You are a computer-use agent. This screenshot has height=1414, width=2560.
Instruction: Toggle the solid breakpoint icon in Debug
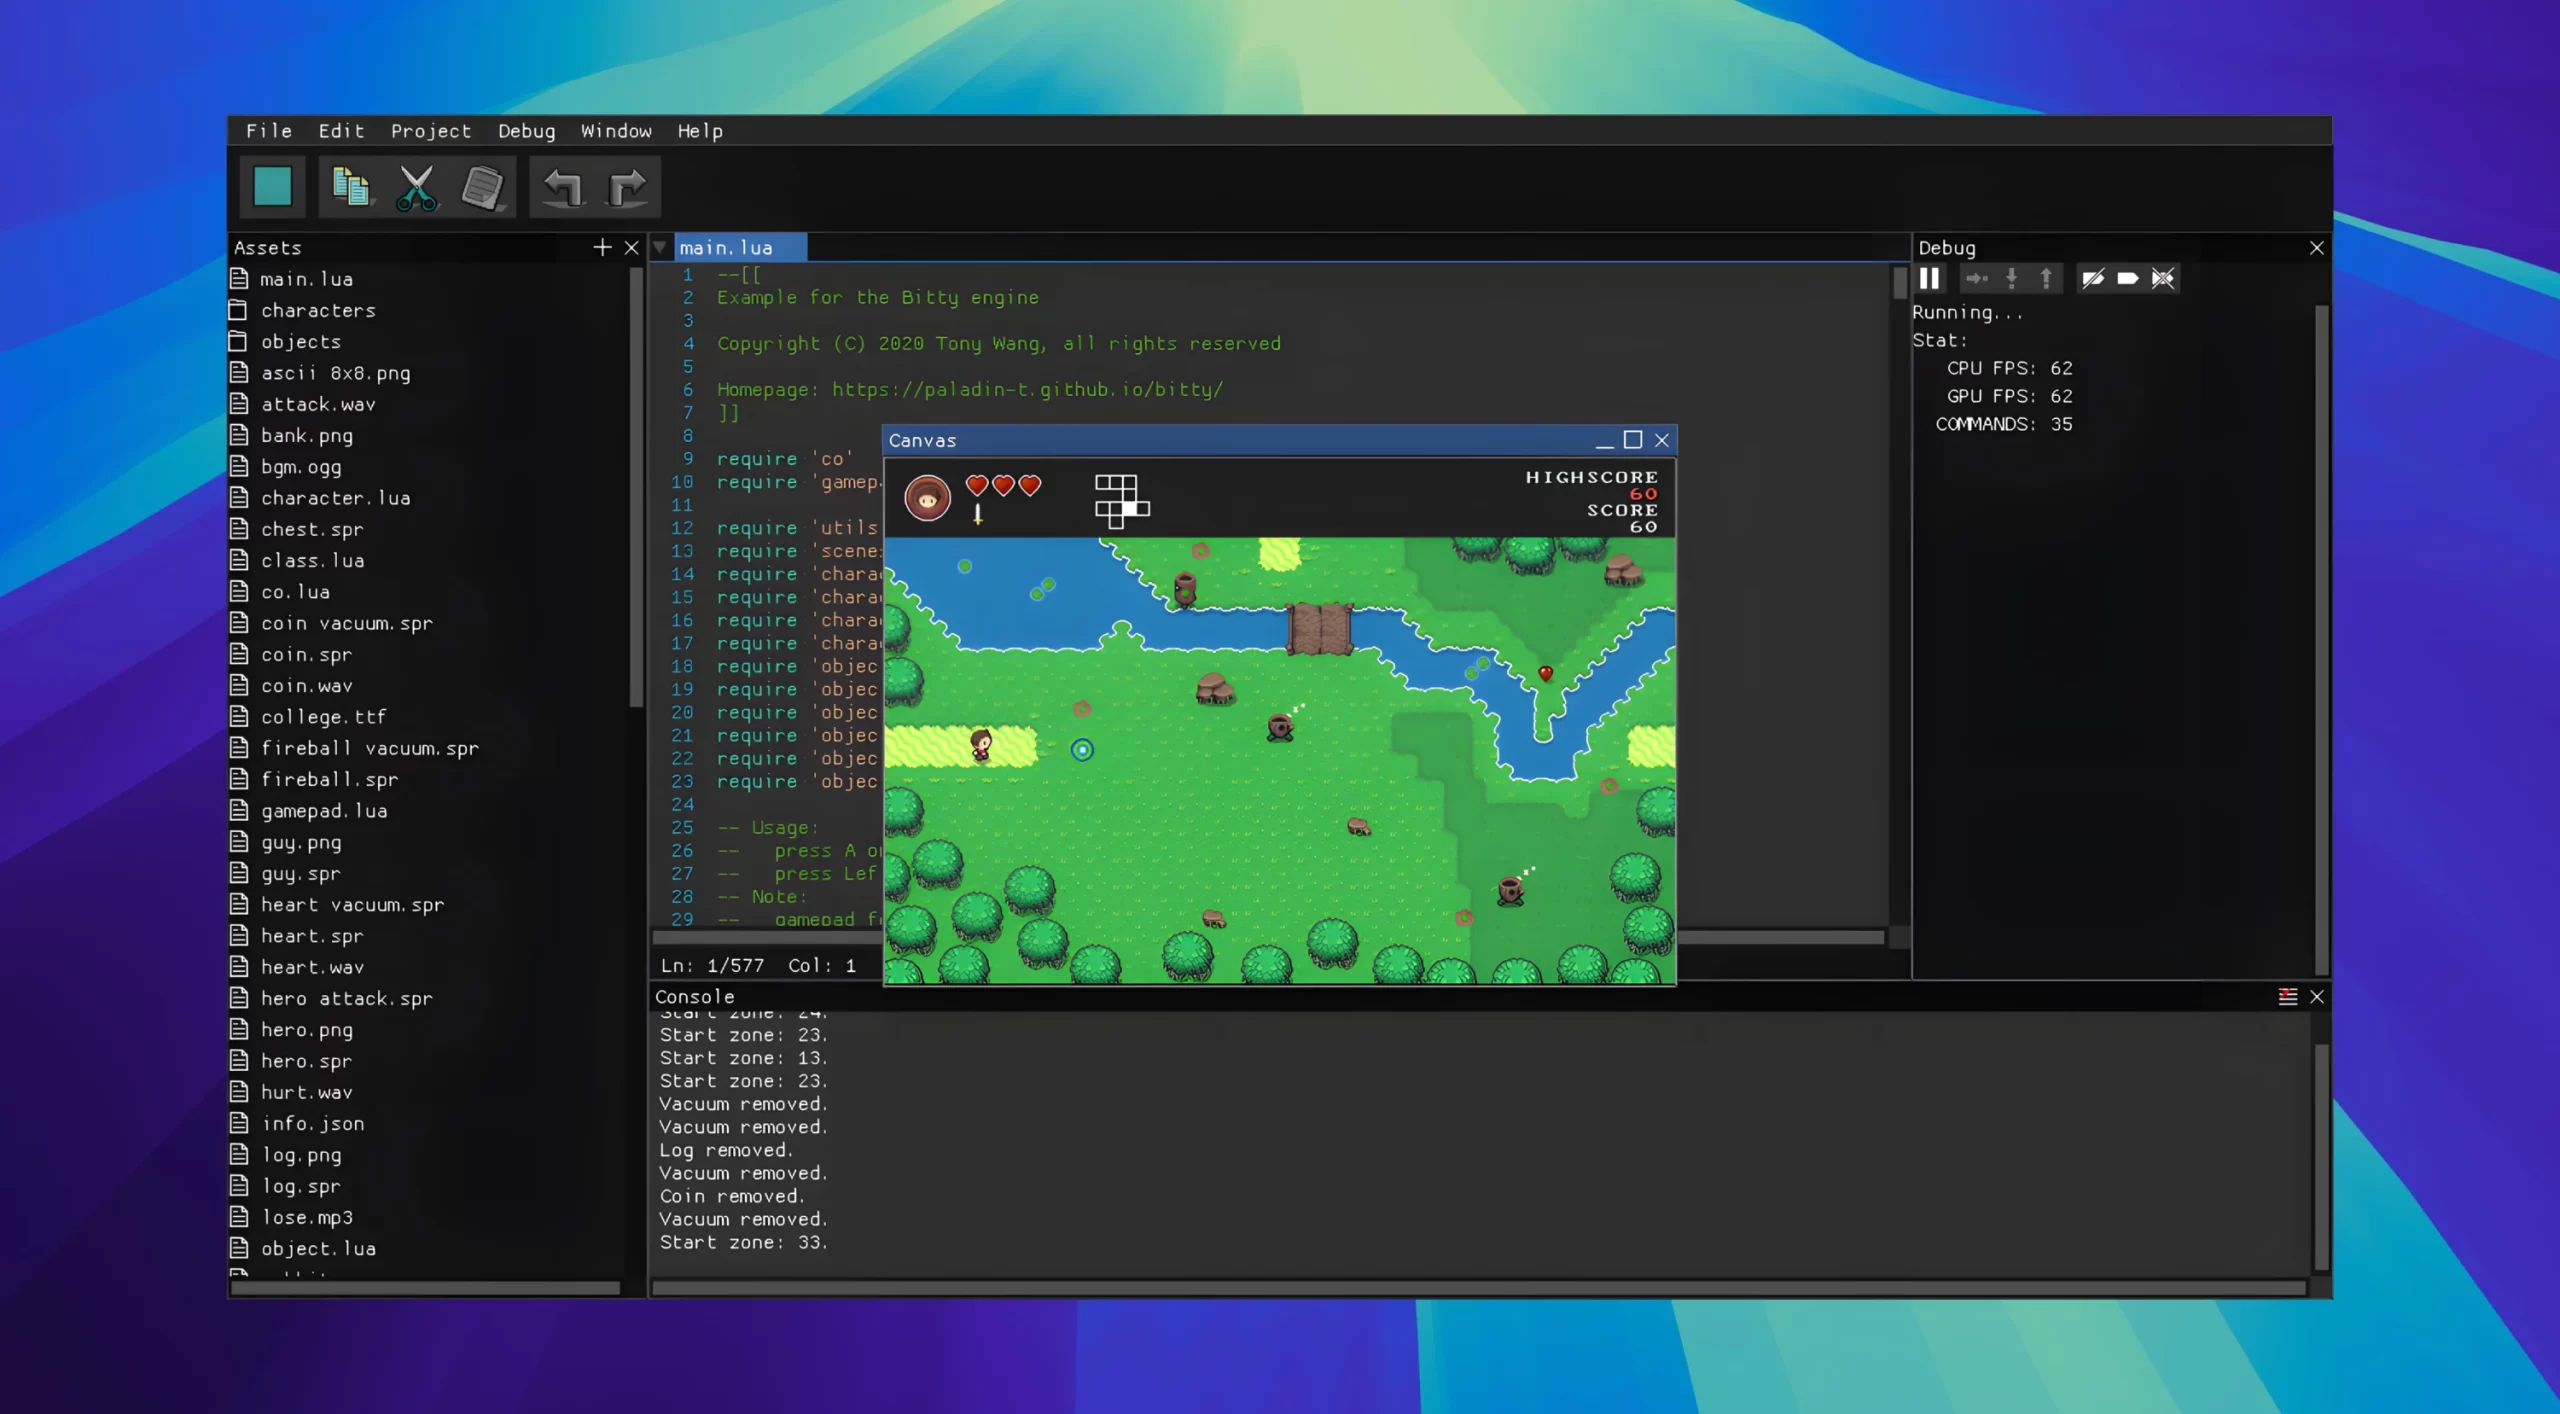pos(2128,279)
